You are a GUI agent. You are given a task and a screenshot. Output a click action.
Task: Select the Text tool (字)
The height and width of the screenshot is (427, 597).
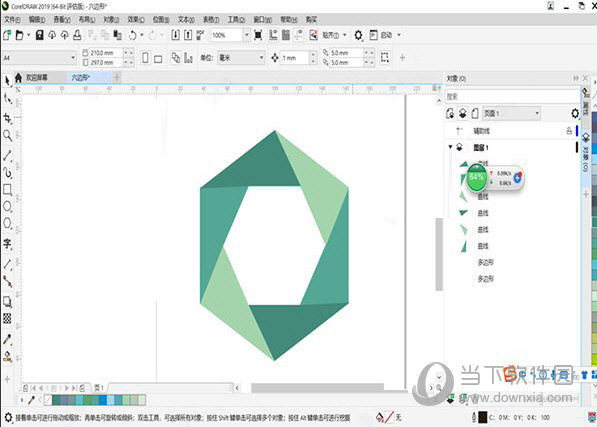7,244
